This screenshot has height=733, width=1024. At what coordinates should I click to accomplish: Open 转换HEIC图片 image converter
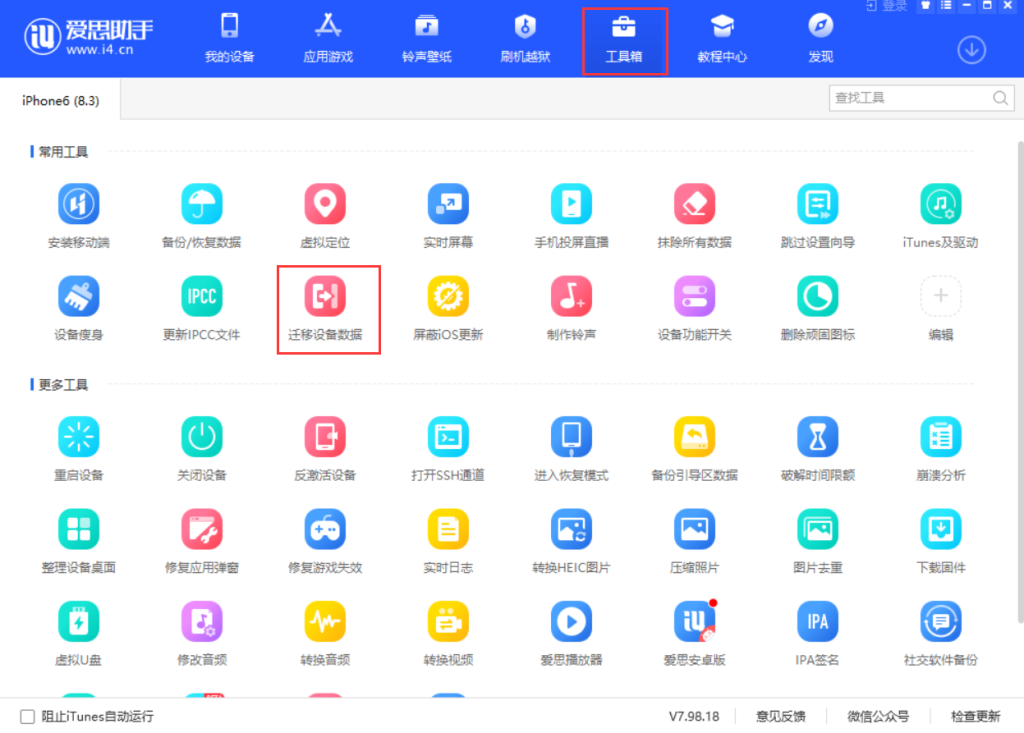tap(571, 539)
